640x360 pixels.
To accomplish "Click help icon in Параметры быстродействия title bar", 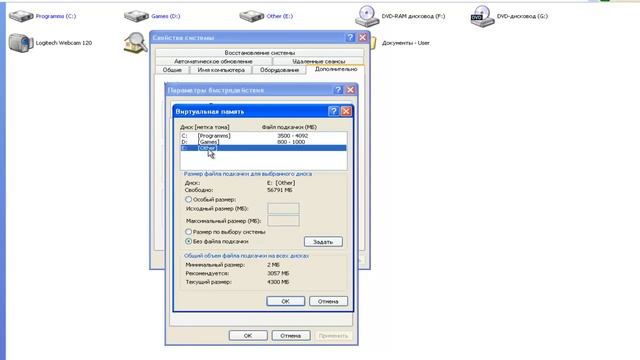I will click(x=338, y=90).
